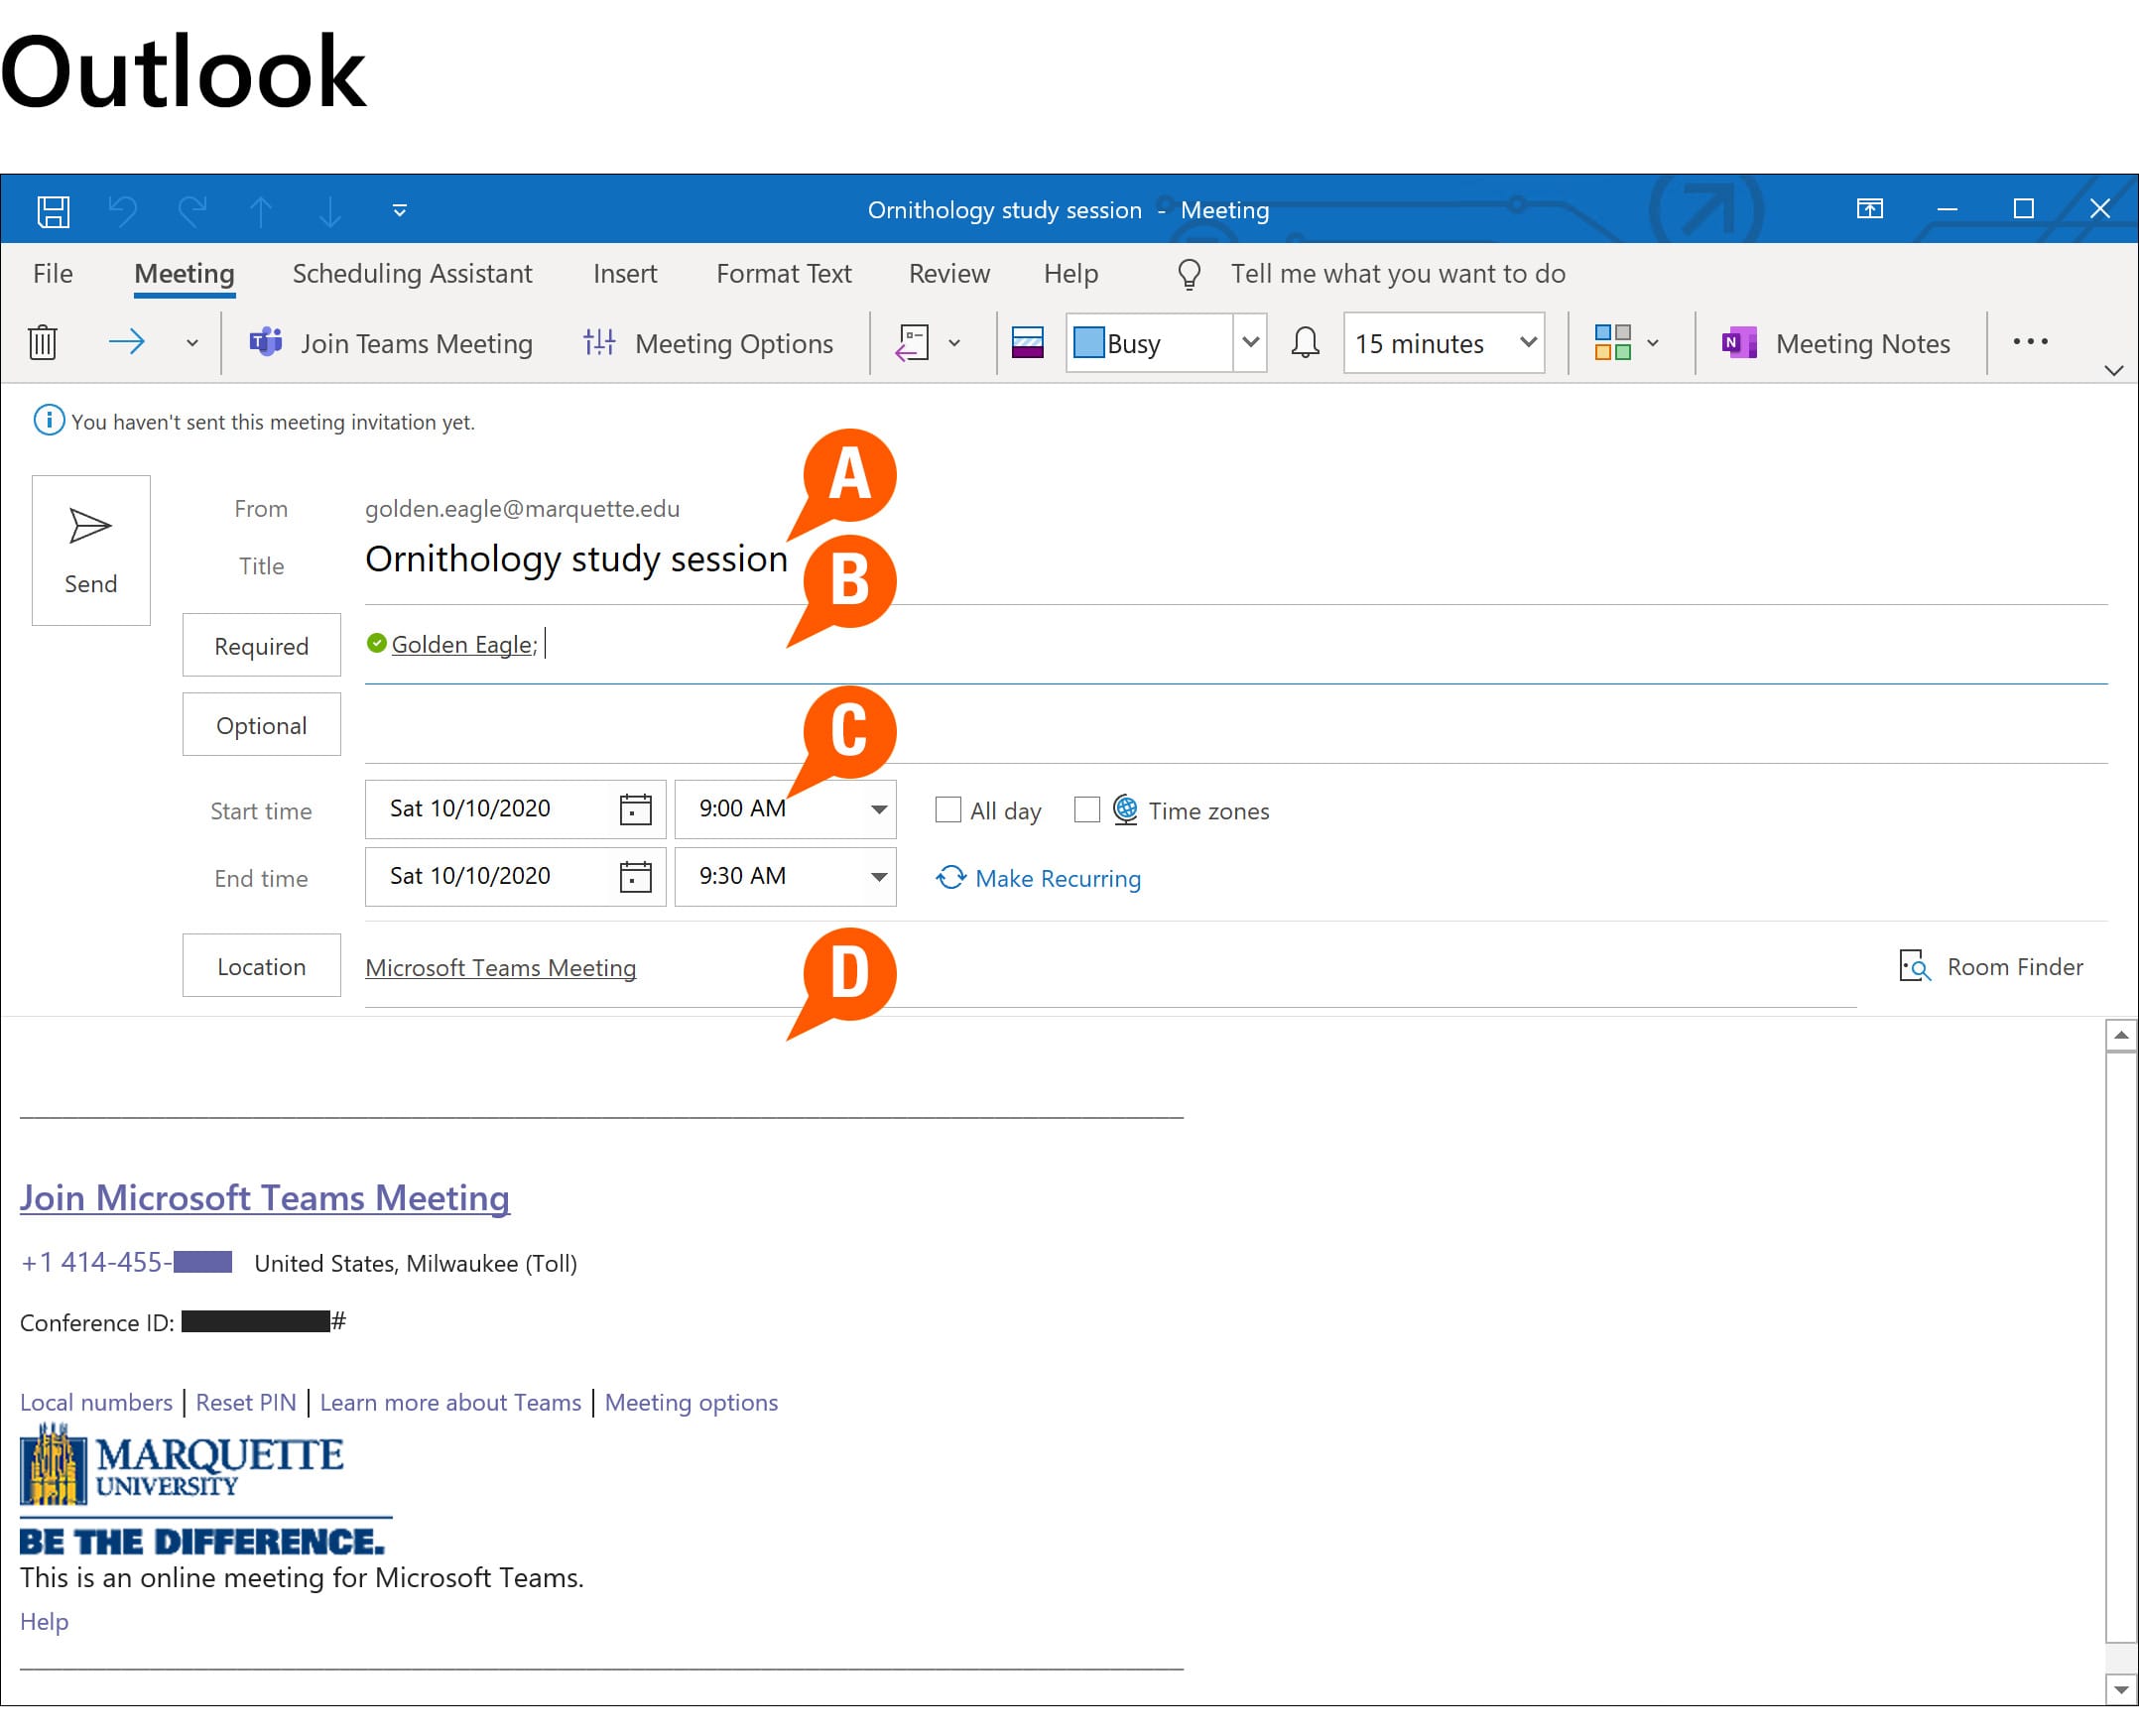Viewport: 2139px width, 1736px height.
Task: Send the meeting invitation
Action: pos(91,550)
